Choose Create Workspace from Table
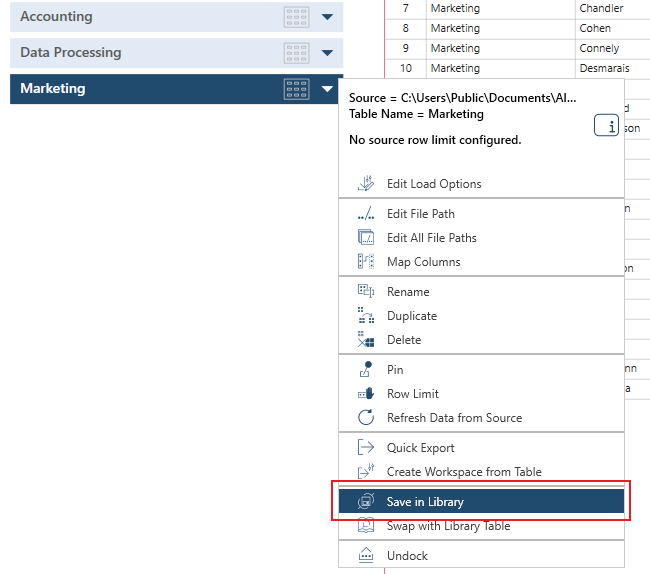Viewport: 650px width, 574px height. tap(481, 472)
